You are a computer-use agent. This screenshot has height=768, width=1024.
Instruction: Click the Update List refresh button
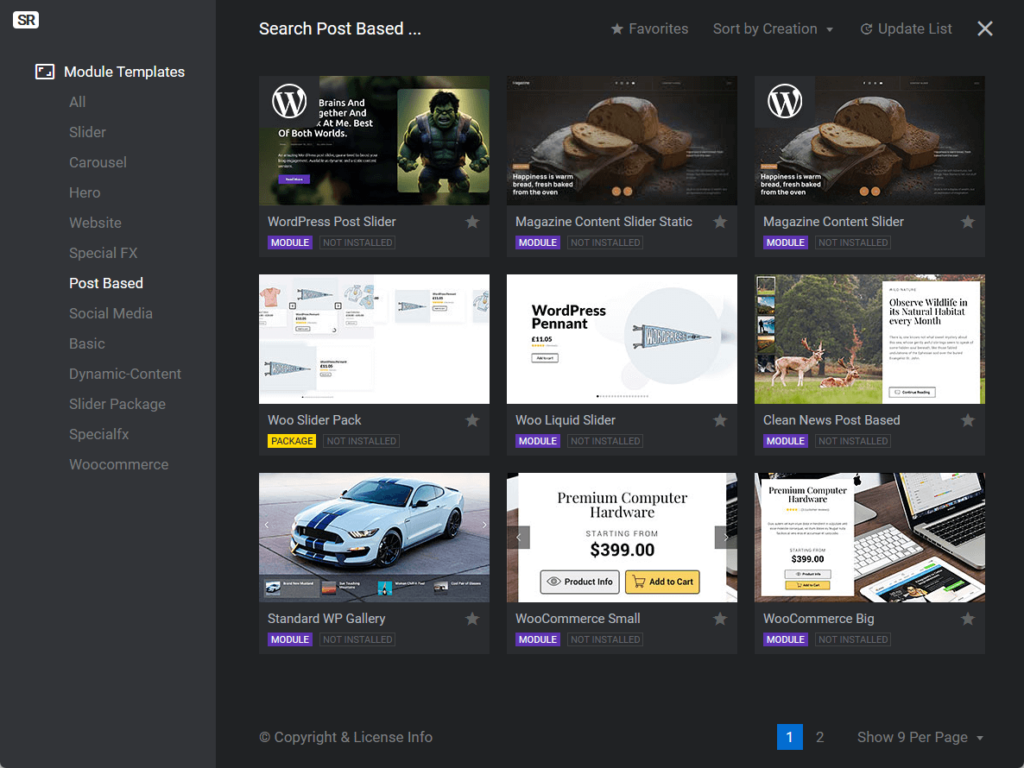point(906,29)
